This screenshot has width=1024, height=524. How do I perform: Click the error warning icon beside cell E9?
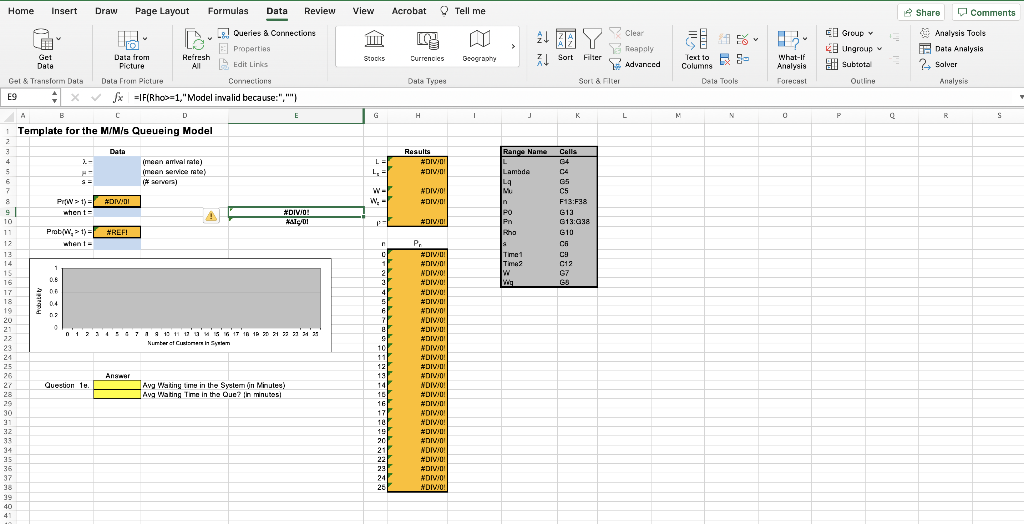point(212,213)
